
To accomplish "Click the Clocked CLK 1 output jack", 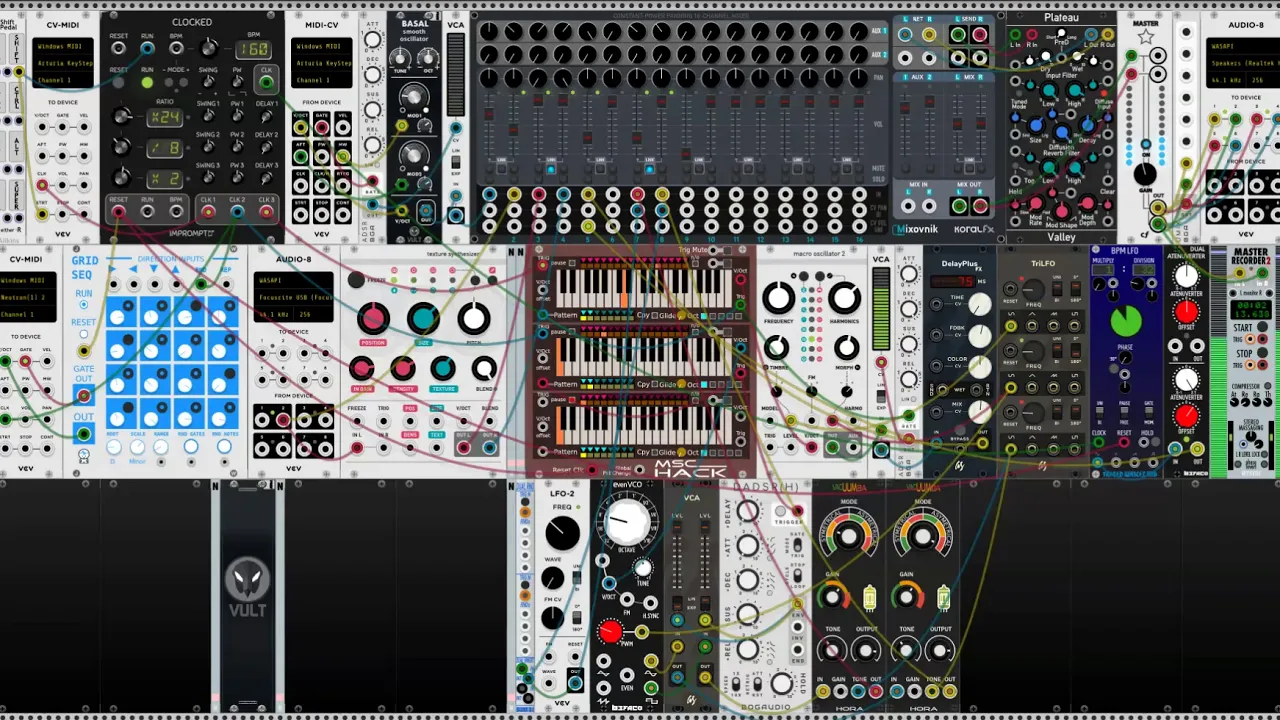I will 208,211.
